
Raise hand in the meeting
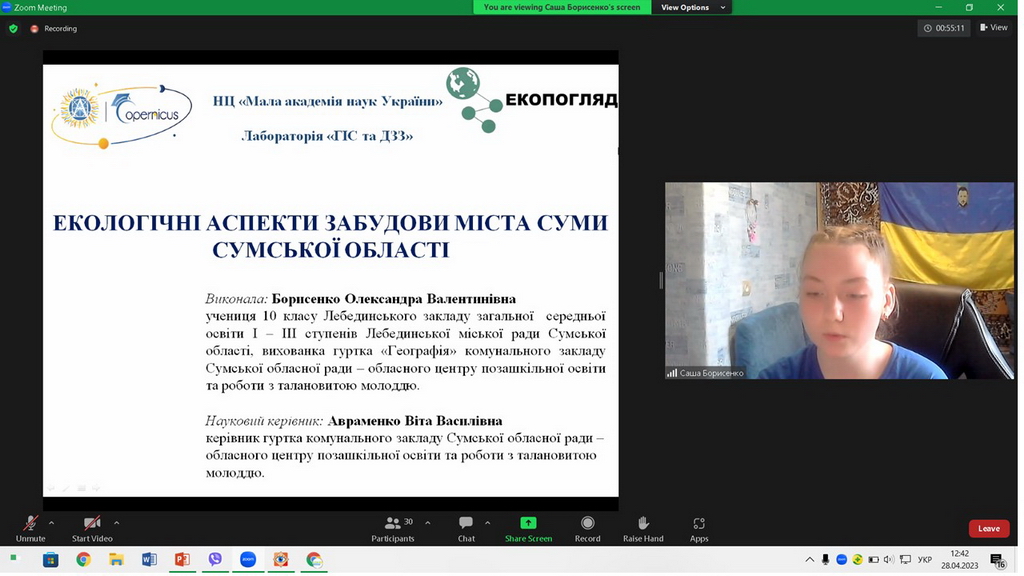pyautogui.click(x=643, y=527)
